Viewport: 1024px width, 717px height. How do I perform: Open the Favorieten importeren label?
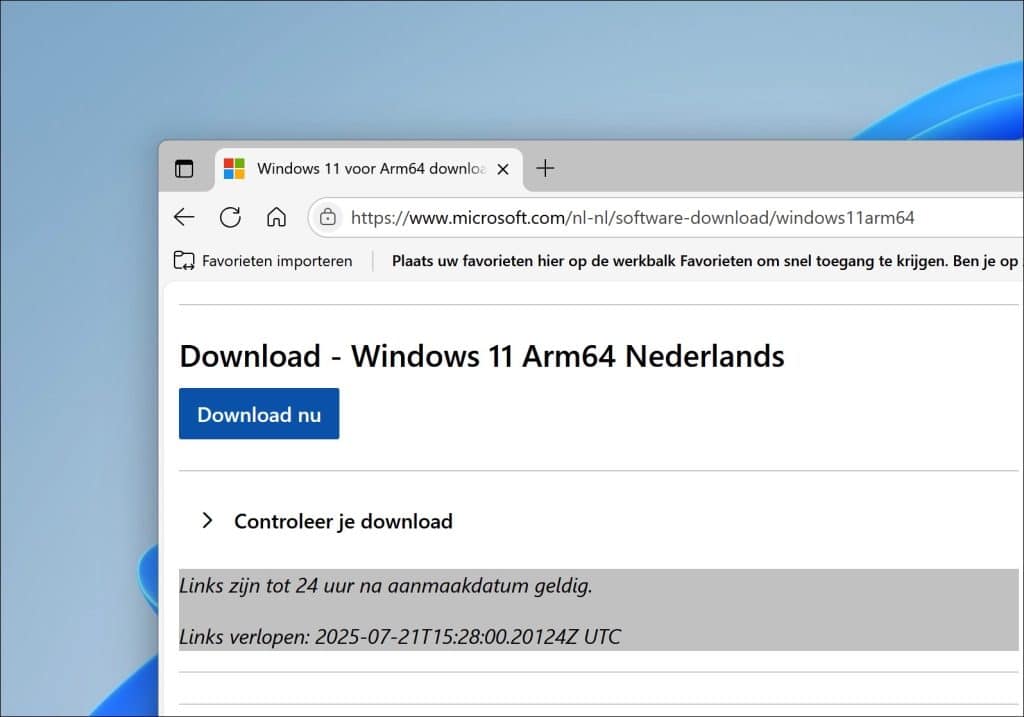[277, 261]
